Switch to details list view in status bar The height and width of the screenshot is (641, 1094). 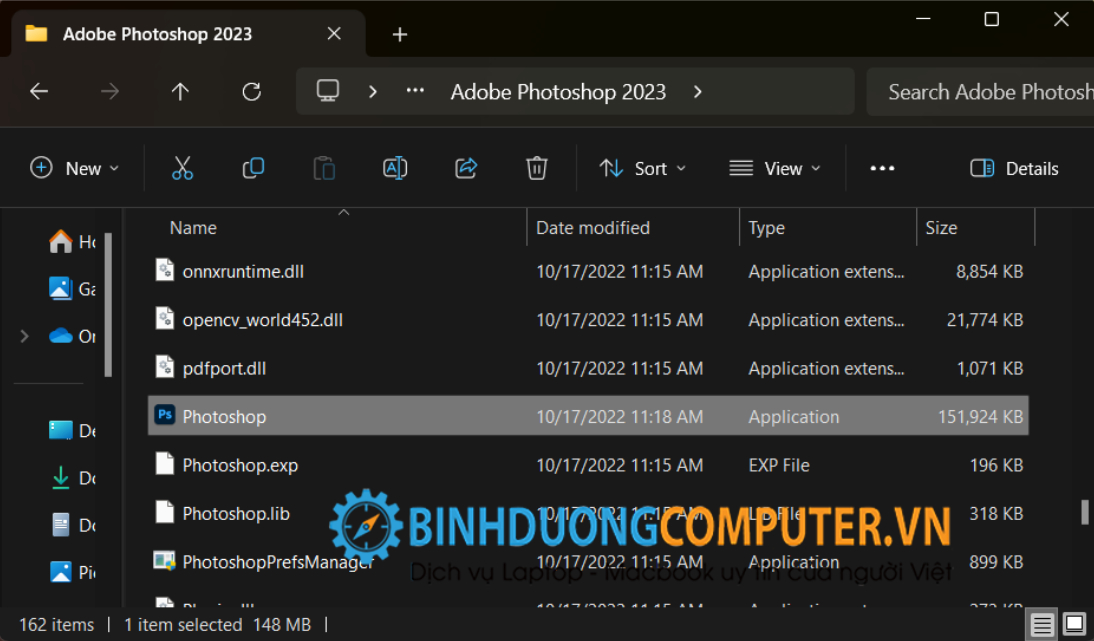(1042, 624)
